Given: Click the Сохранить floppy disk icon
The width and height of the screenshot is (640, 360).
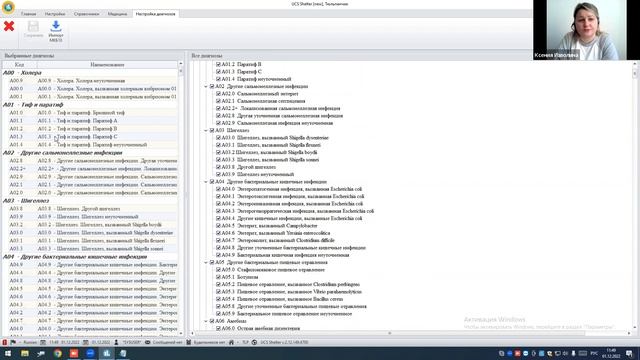Looking at the screenshot, I should click(33, 27).
